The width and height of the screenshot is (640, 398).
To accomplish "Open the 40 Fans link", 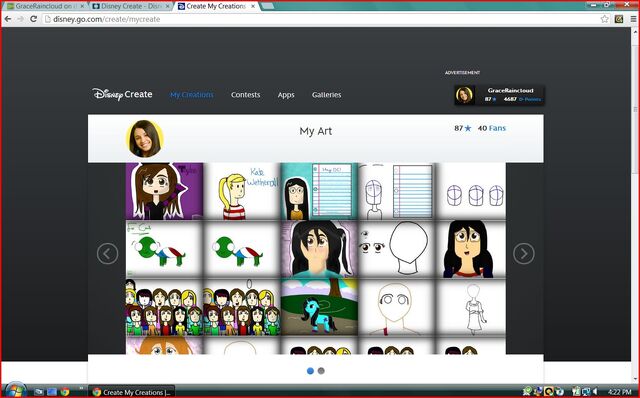I will pyautogui.click(x=492, y=128).
